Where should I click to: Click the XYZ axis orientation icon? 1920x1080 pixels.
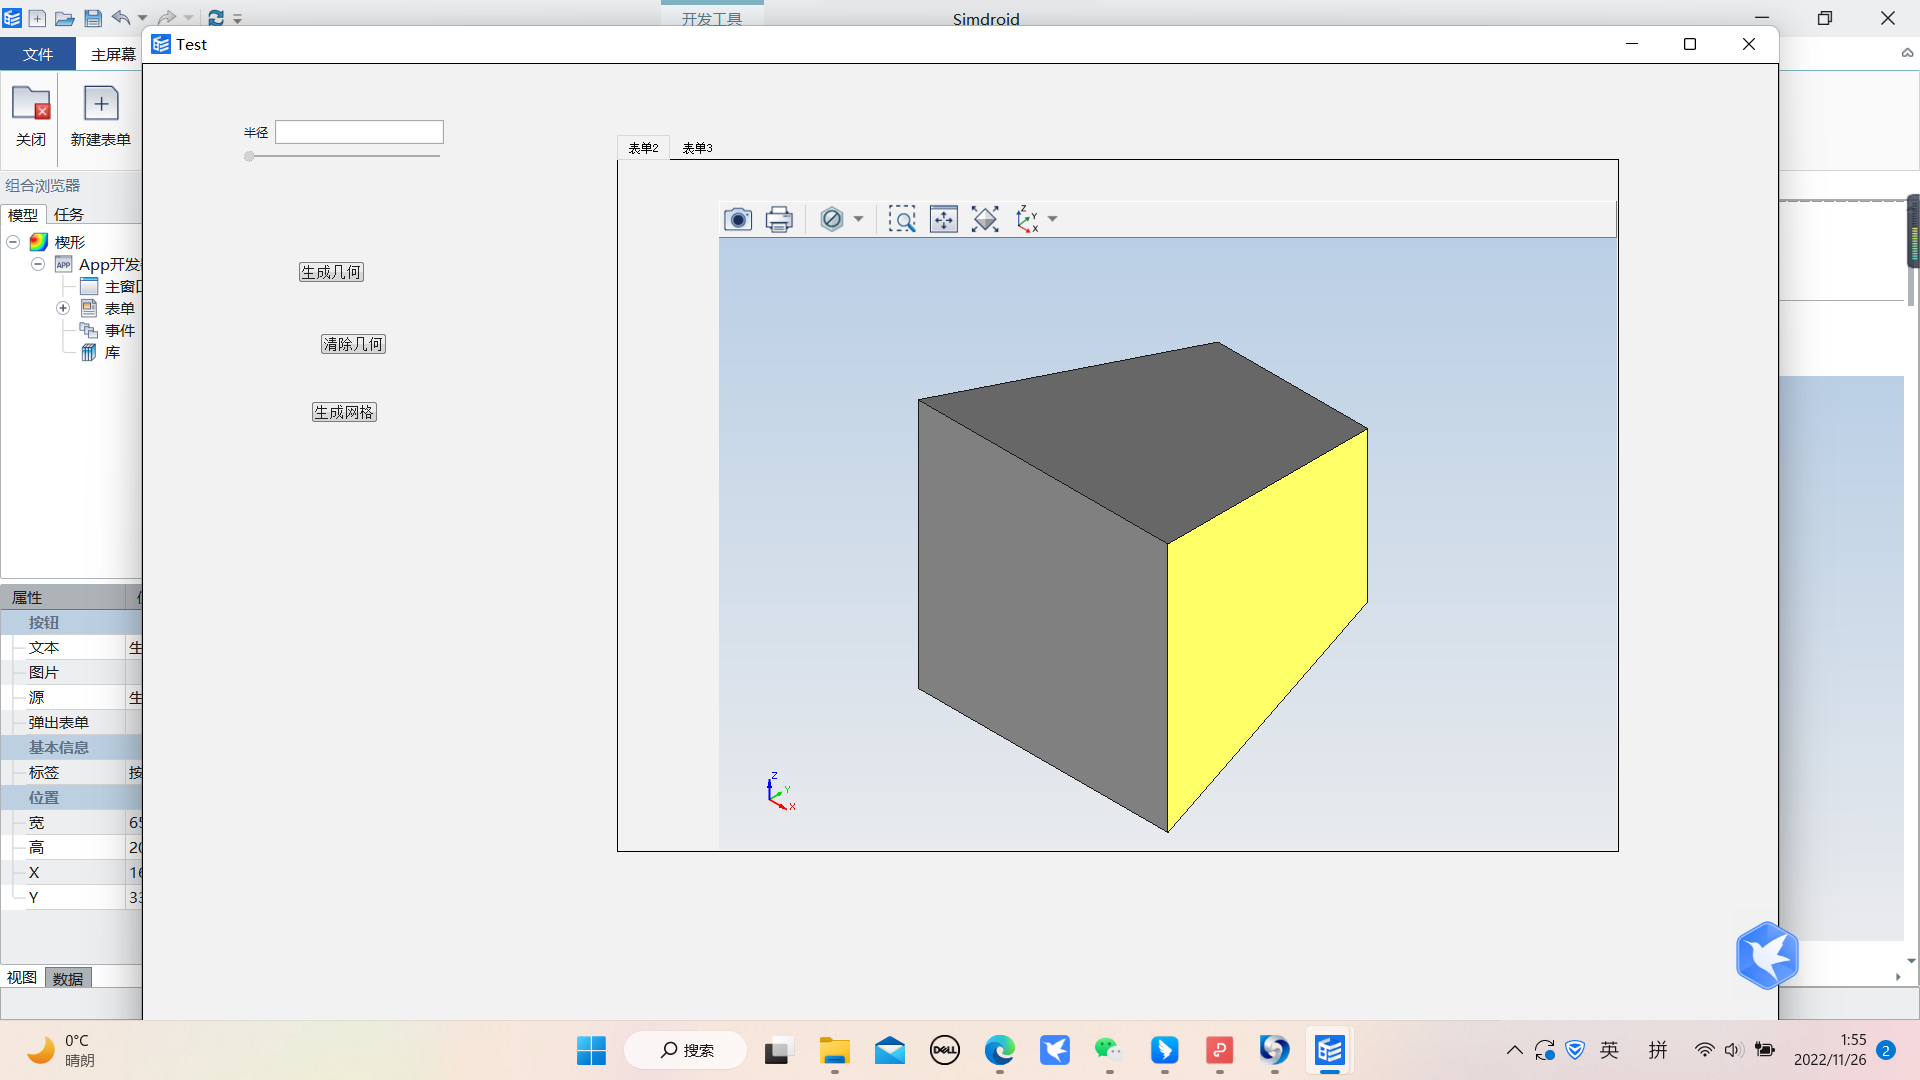[x=1027, y=219]
